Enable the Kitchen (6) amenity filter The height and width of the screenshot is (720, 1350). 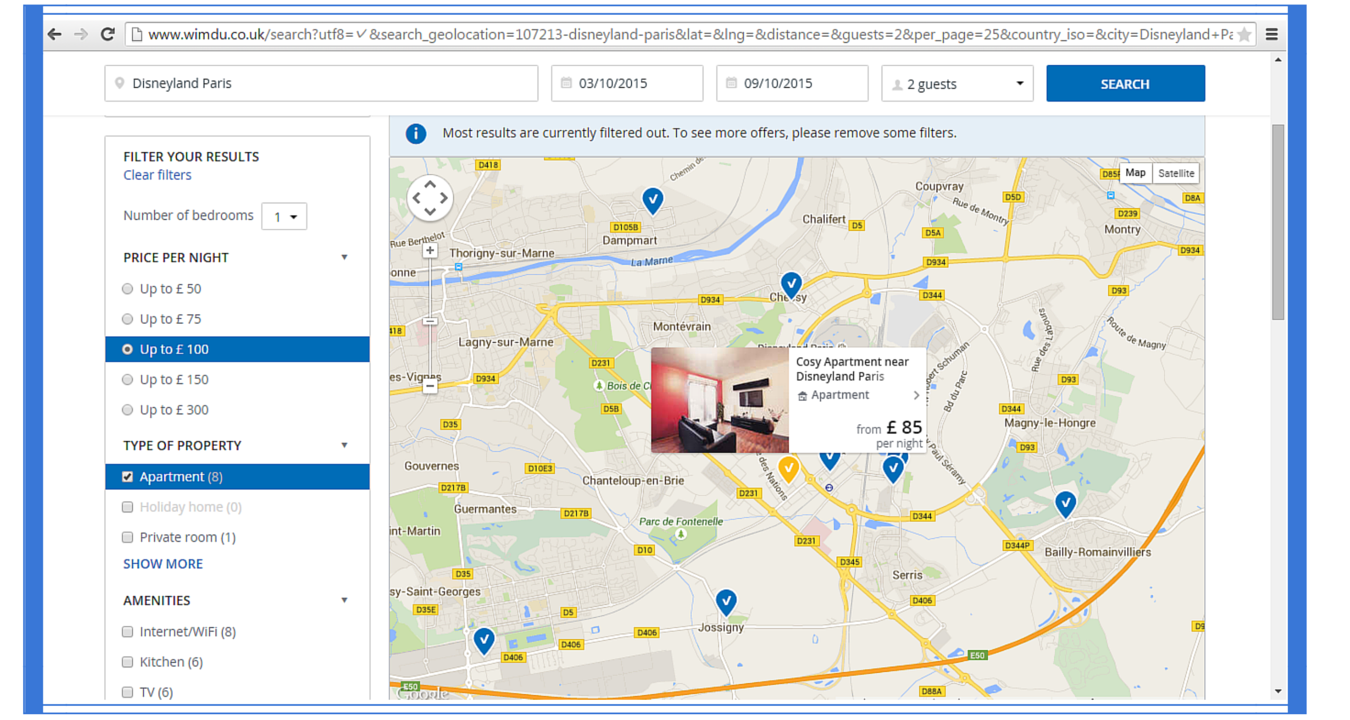pyautogui.click(x=127, y=662)
